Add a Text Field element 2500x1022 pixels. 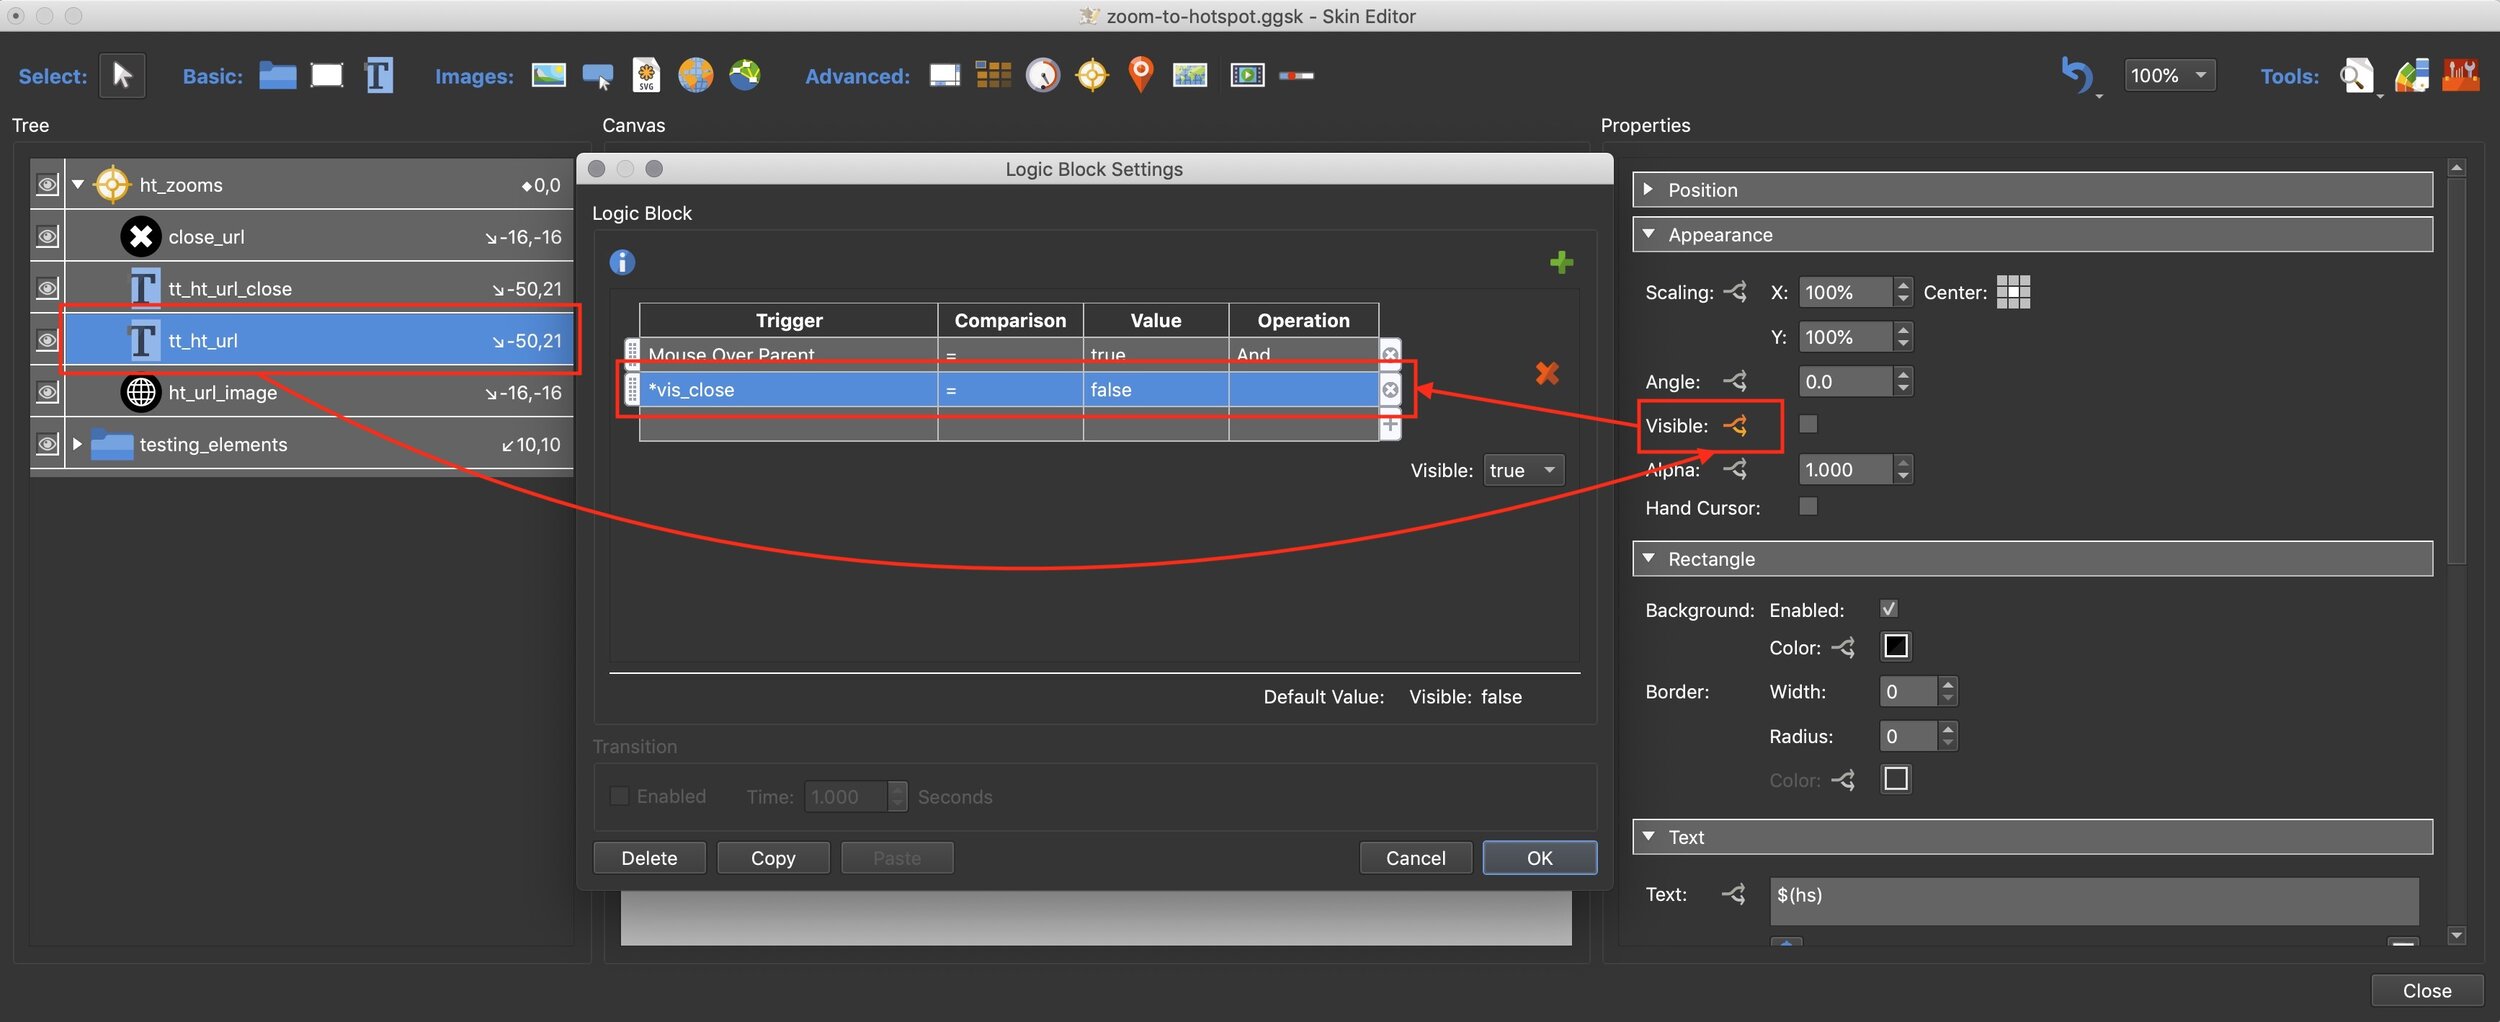(x=379, y=76)
